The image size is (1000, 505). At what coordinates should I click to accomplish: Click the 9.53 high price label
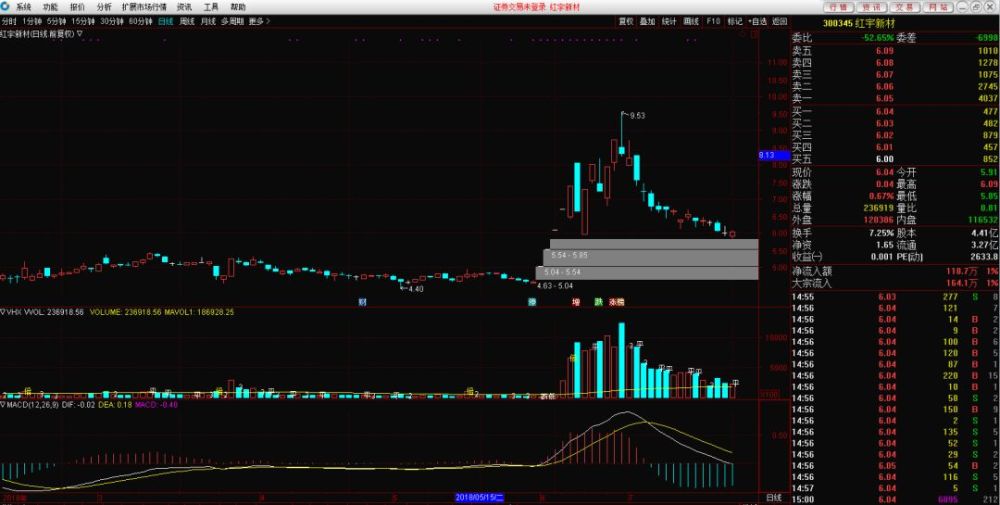pyautogui.click(x=637, y=116)
